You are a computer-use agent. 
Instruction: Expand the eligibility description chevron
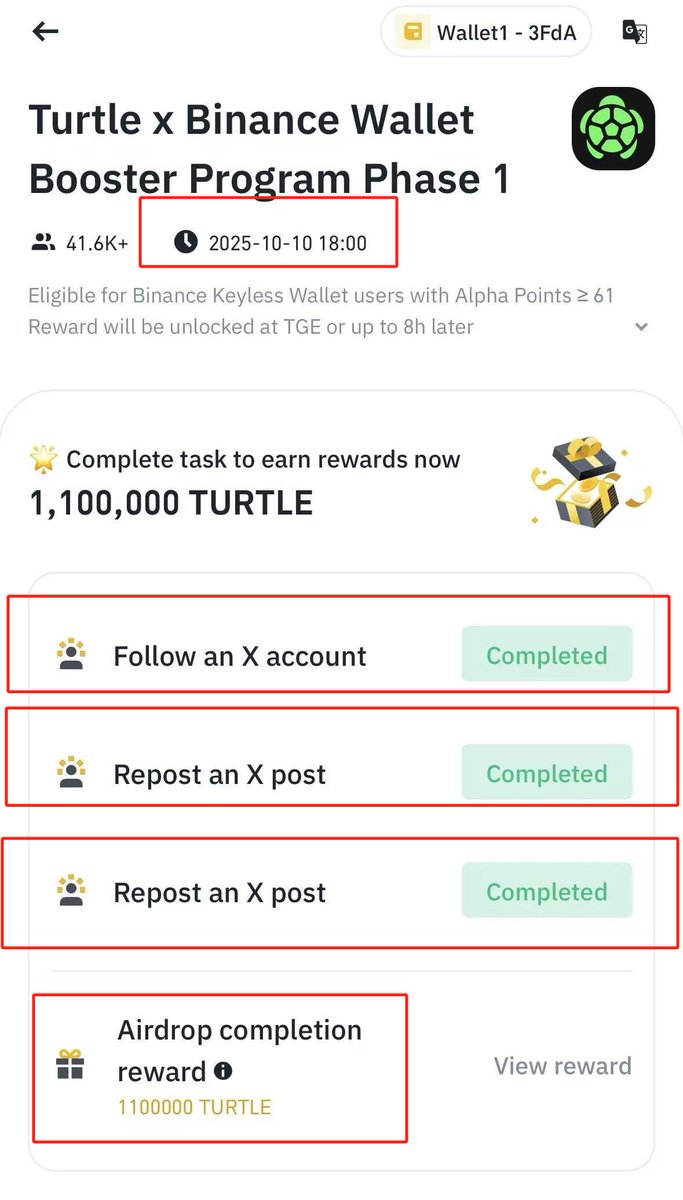point(642,326)
